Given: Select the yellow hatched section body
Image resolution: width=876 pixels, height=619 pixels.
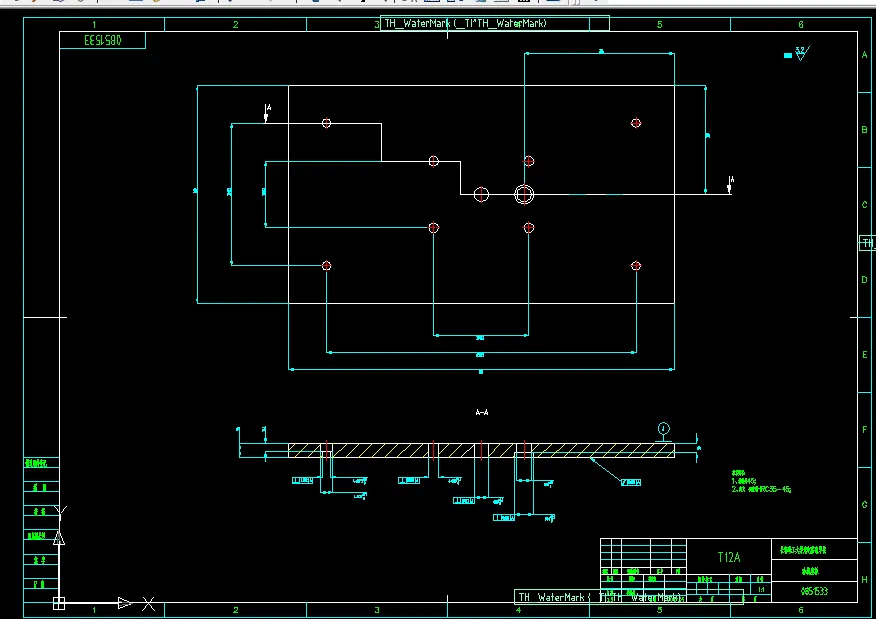Looking at the screenshot, I should point(481,450).
